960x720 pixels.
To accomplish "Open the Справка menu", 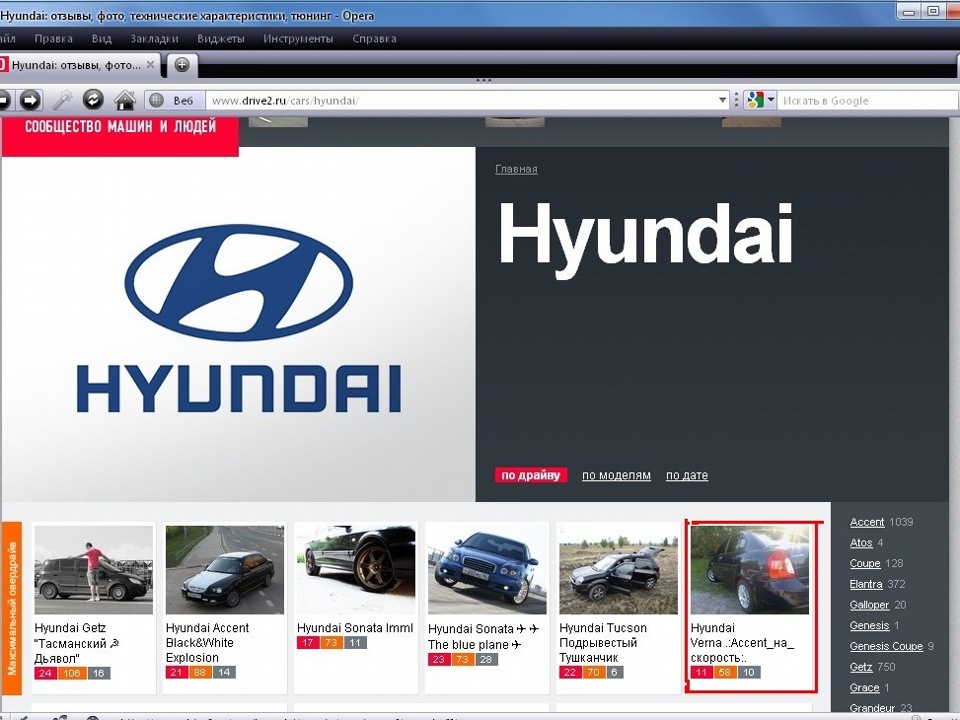I will coord(374,39).
